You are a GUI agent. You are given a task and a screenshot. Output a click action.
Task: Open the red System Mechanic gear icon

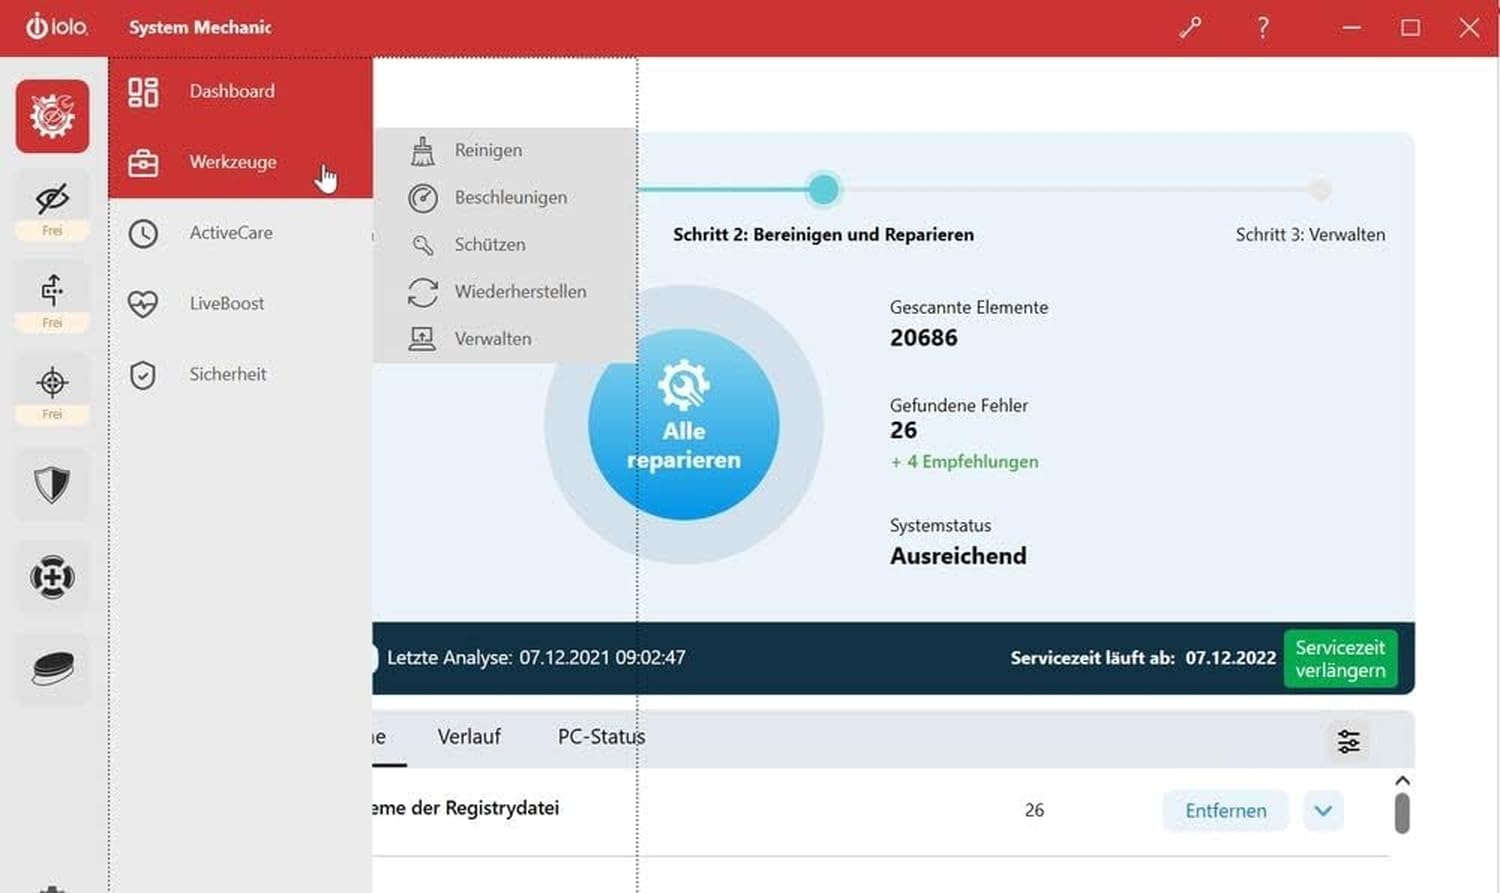click(52, 116)
